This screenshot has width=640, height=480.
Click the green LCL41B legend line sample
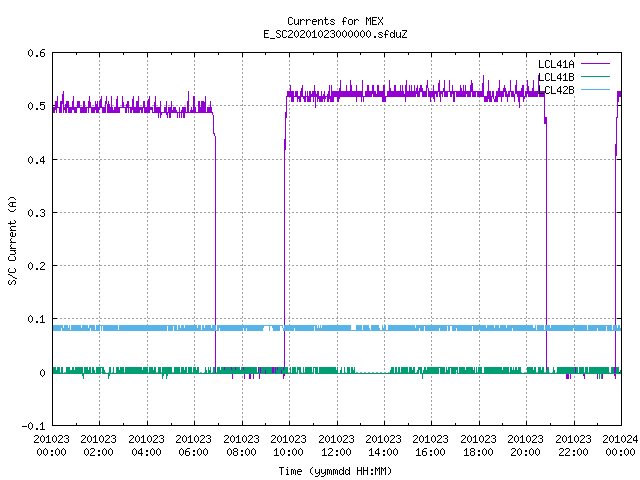(x=595, y=76)
